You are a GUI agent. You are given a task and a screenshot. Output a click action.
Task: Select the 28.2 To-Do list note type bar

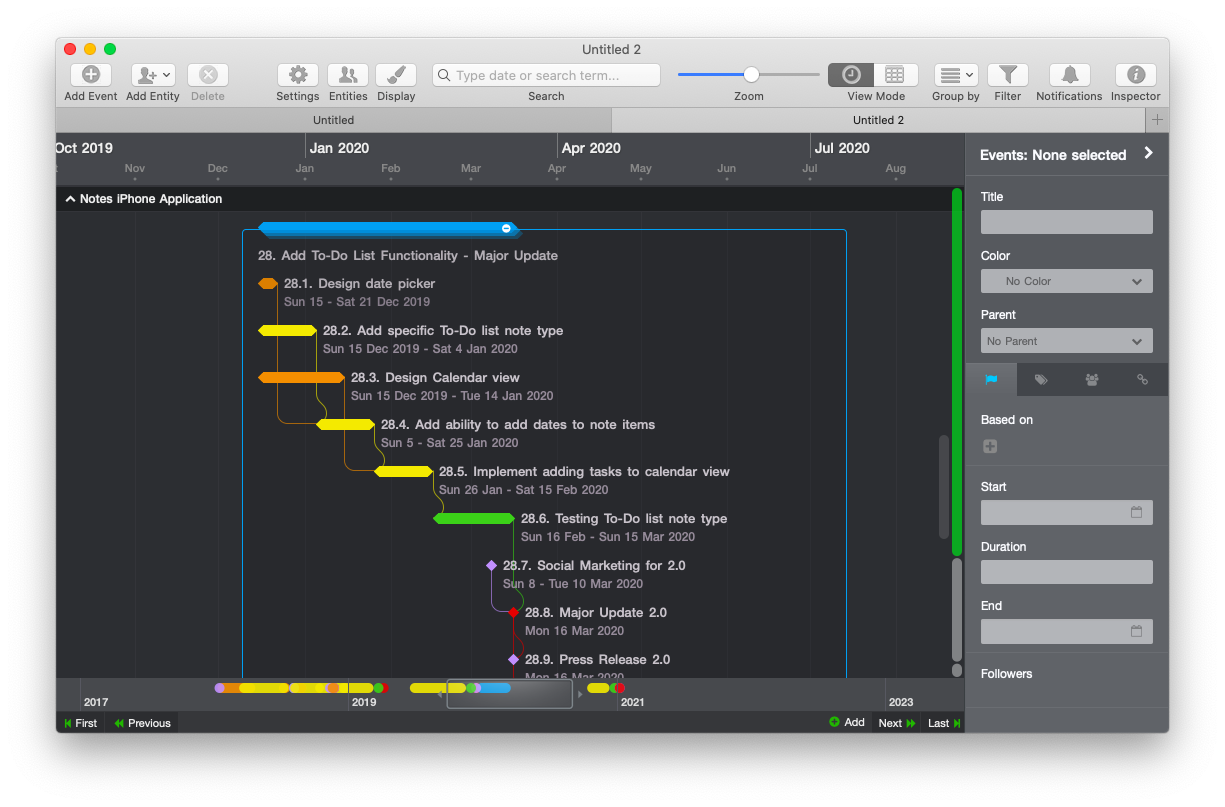(287, 331)
